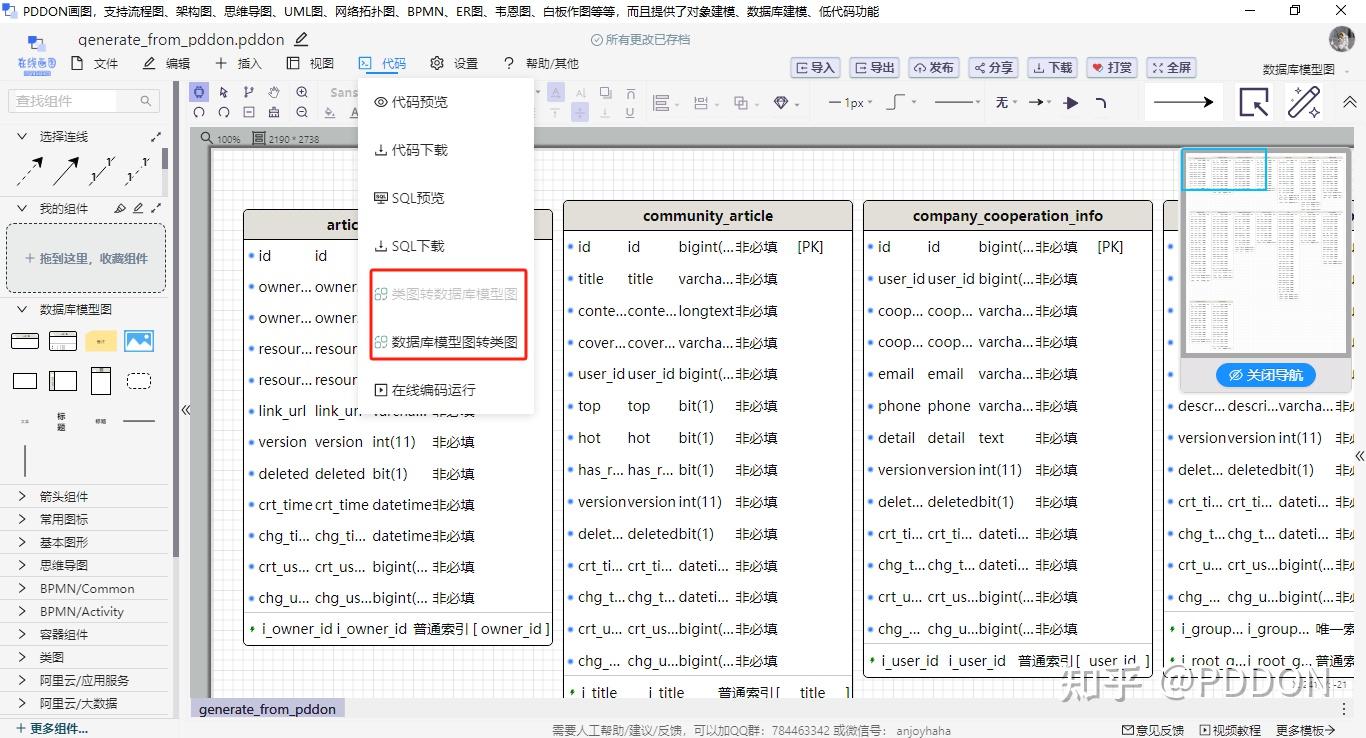Collapse the left component sidebar
The width and height of the screenshot is (1366, 738).
pos(185,410)
